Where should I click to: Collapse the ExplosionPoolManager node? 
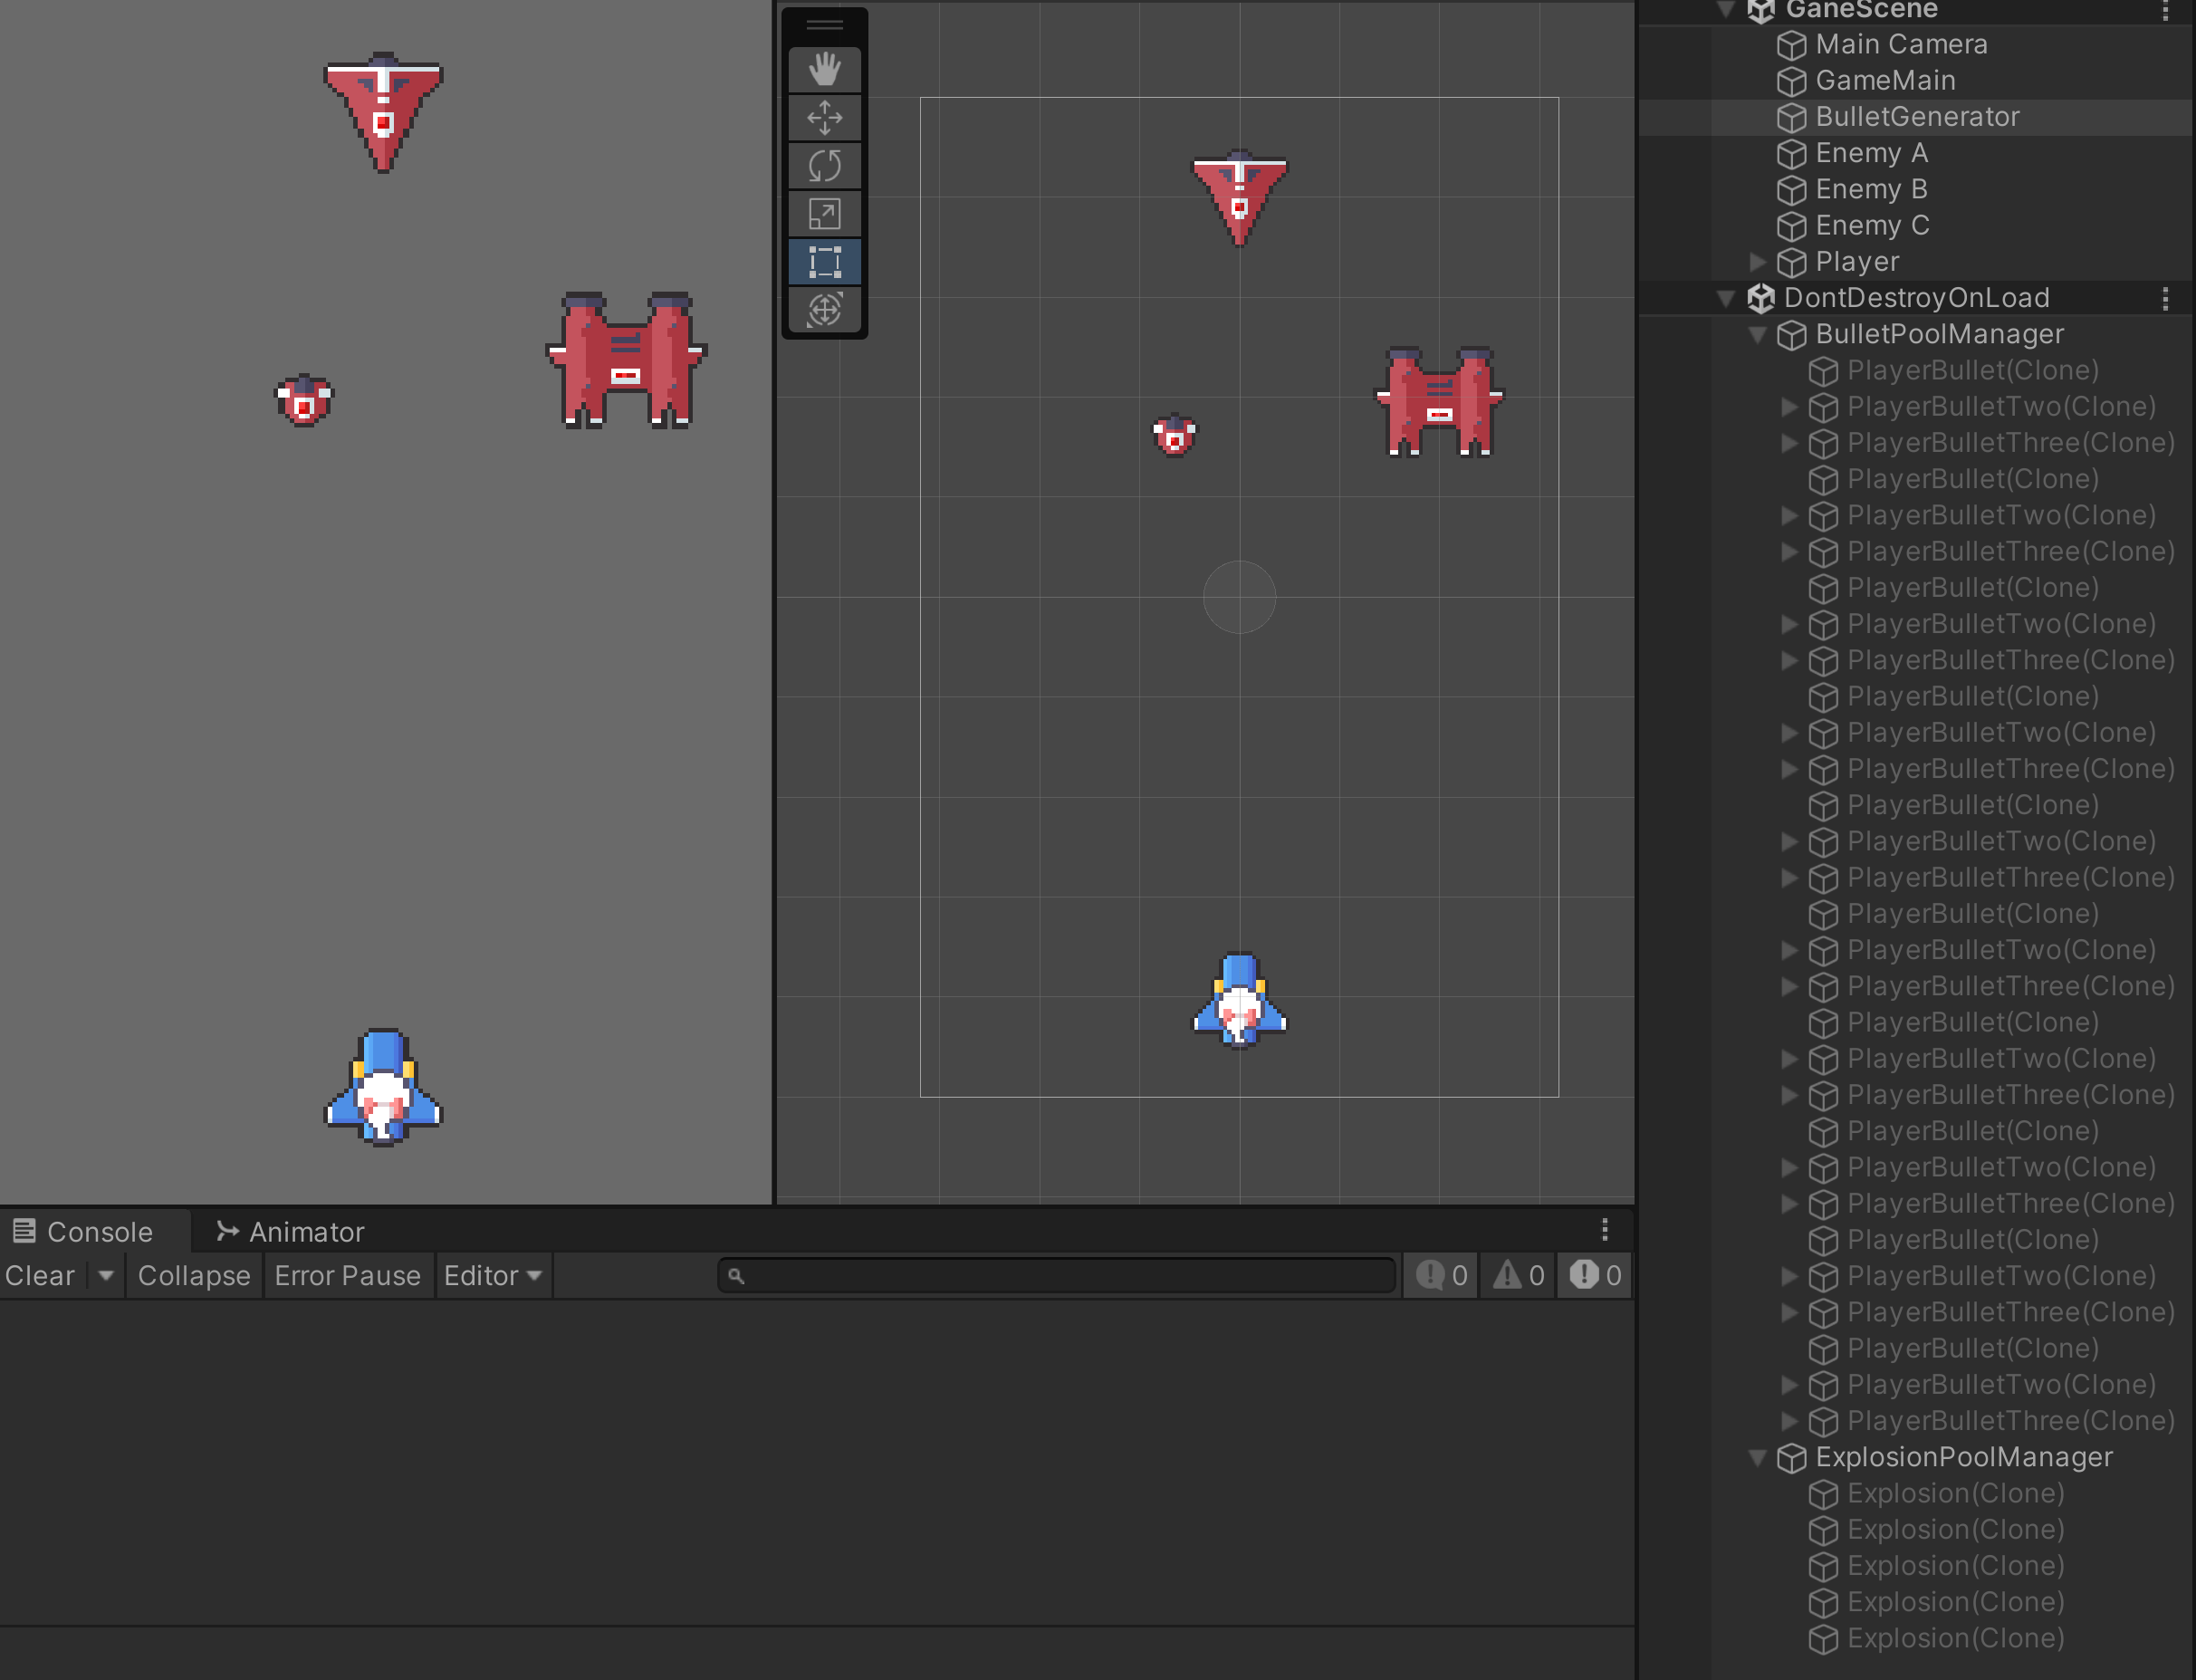coord(1757,1458)
